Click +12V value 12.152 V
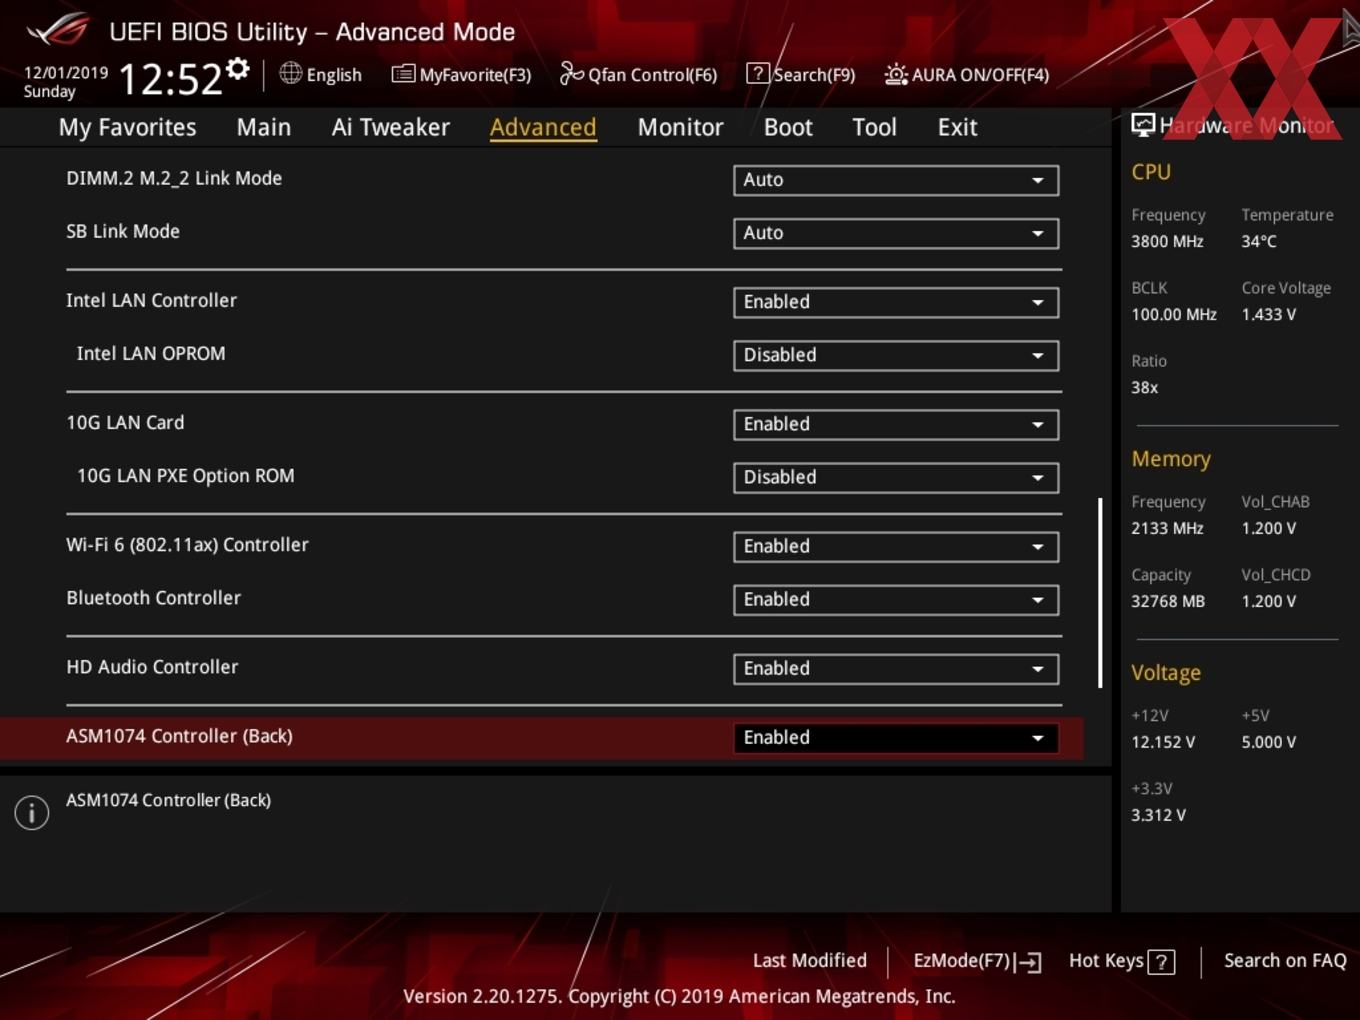The height and width of the screenshot is (1020, 1360). pyautogui.click(x=1163, y=742)
